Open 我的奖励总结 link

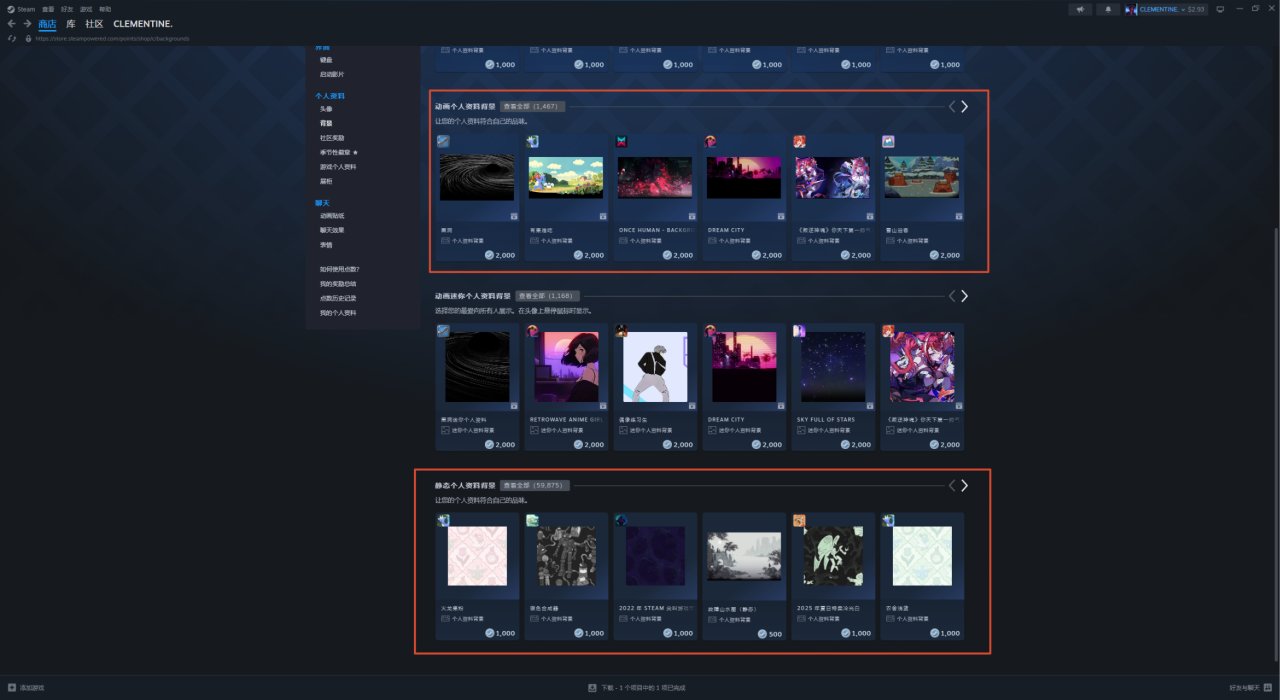(x=338, y=284)
